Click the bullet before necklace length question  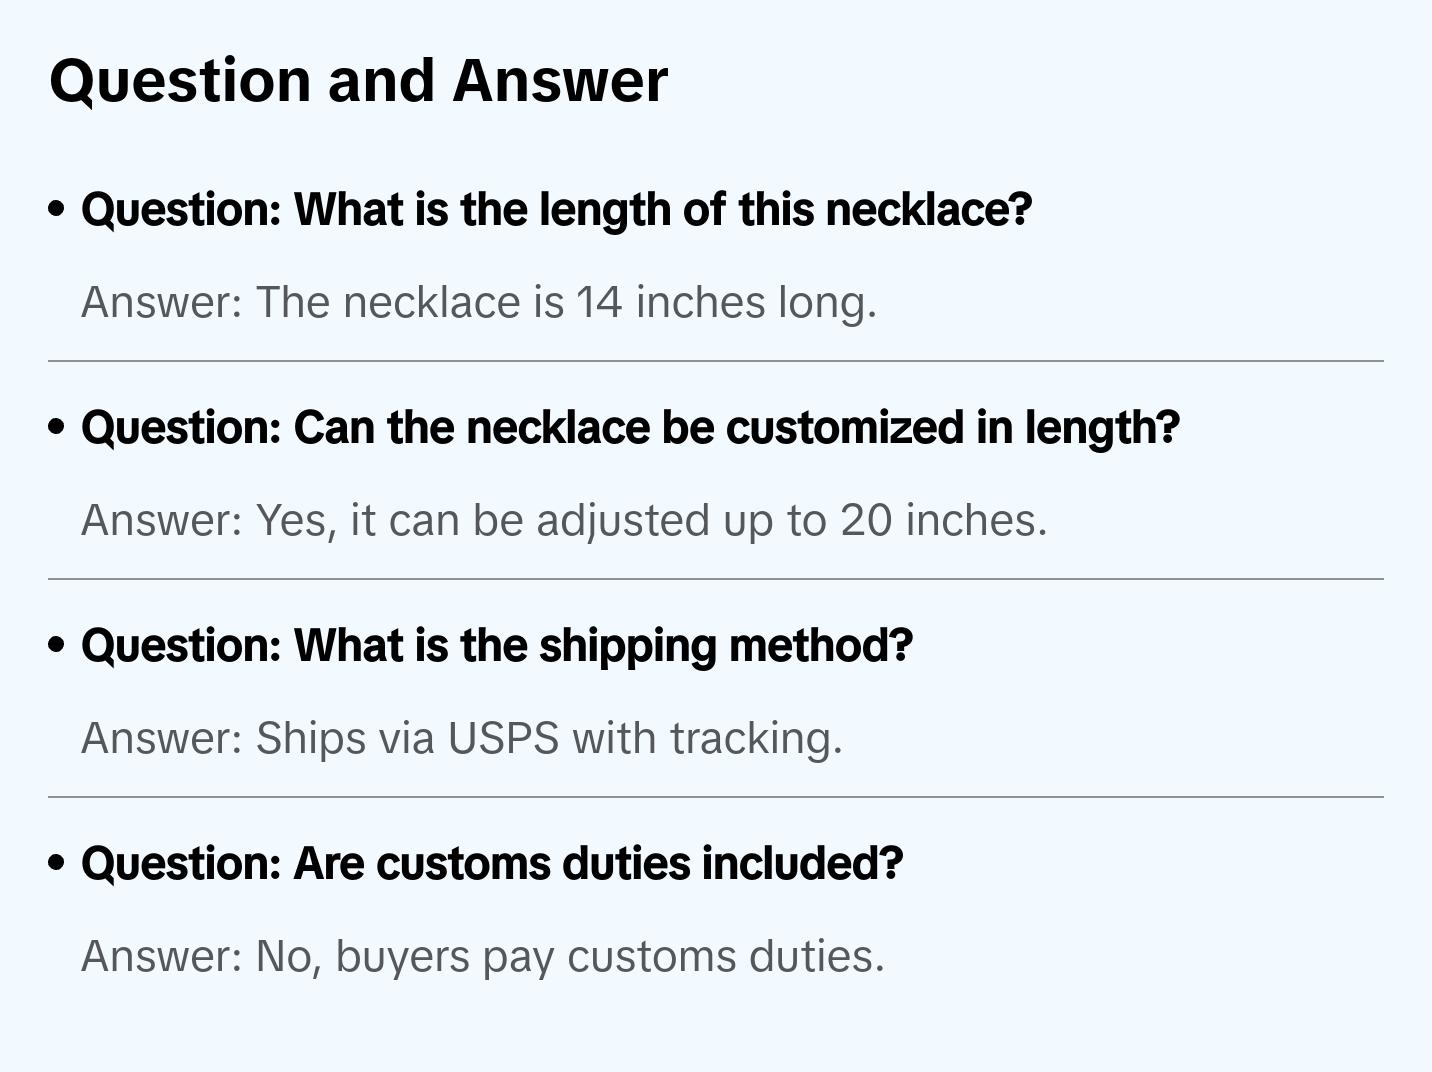pos(57,210)
